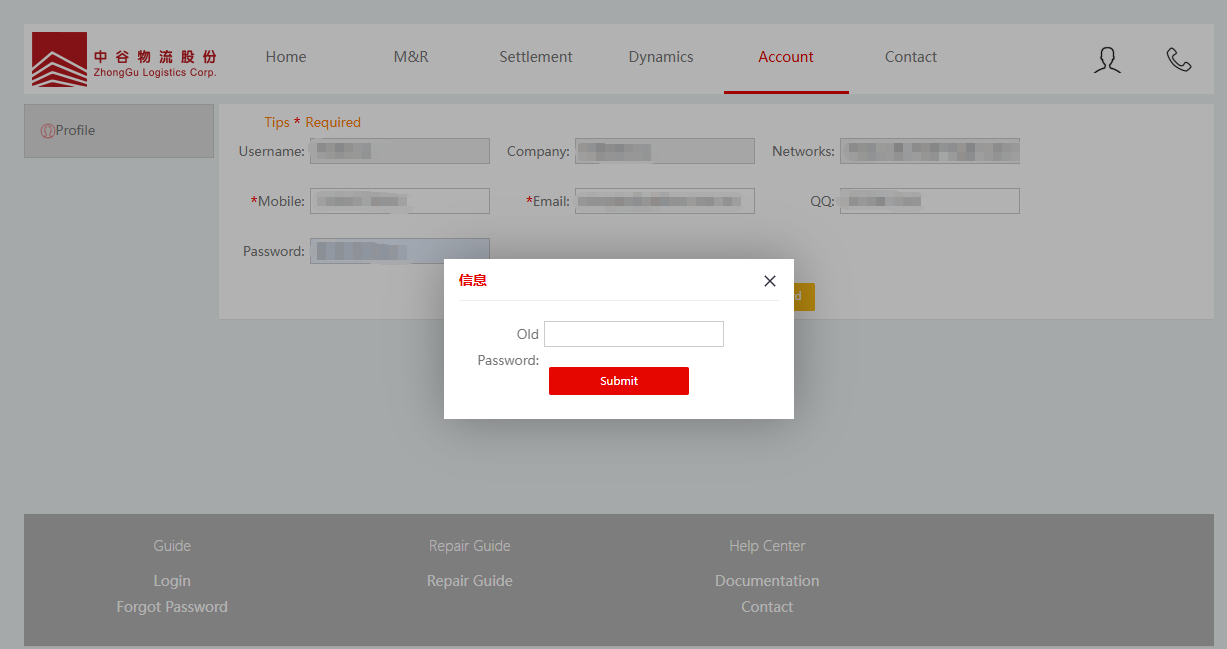Select the QQ input box
Viewport: 1227px width, 649px height.
click(x=930, y=201)
